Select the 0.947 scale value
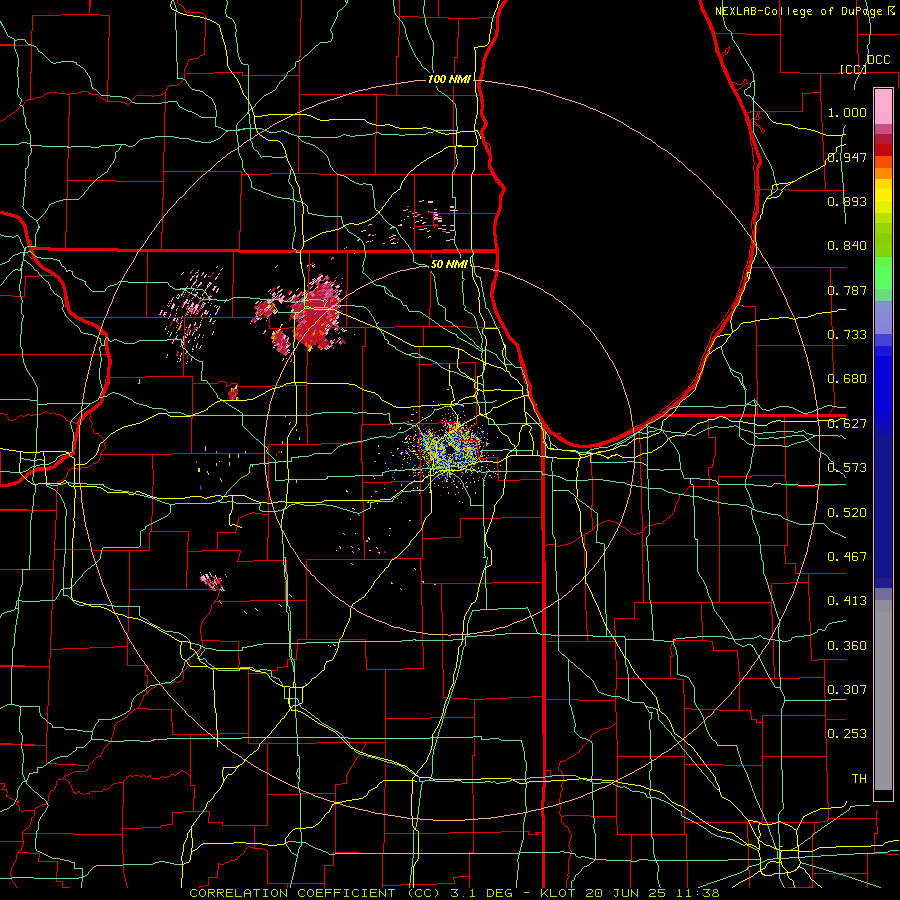Image resolution: width=900 pixels, height=900 pixels. click(847, 157)
